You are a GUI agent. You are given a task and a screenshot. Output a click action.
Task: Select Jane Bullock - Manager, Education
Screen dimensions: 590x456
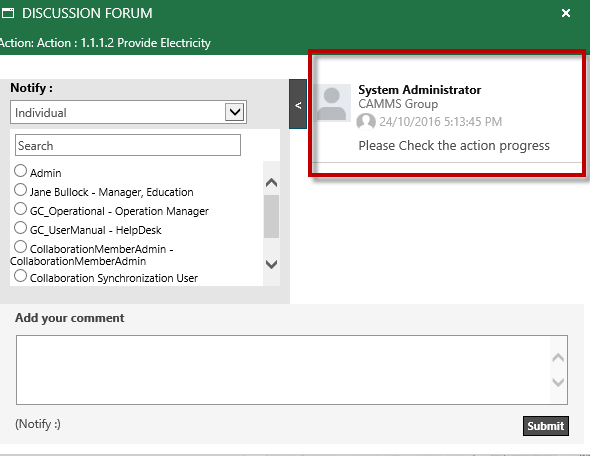(x=20, y=190)
